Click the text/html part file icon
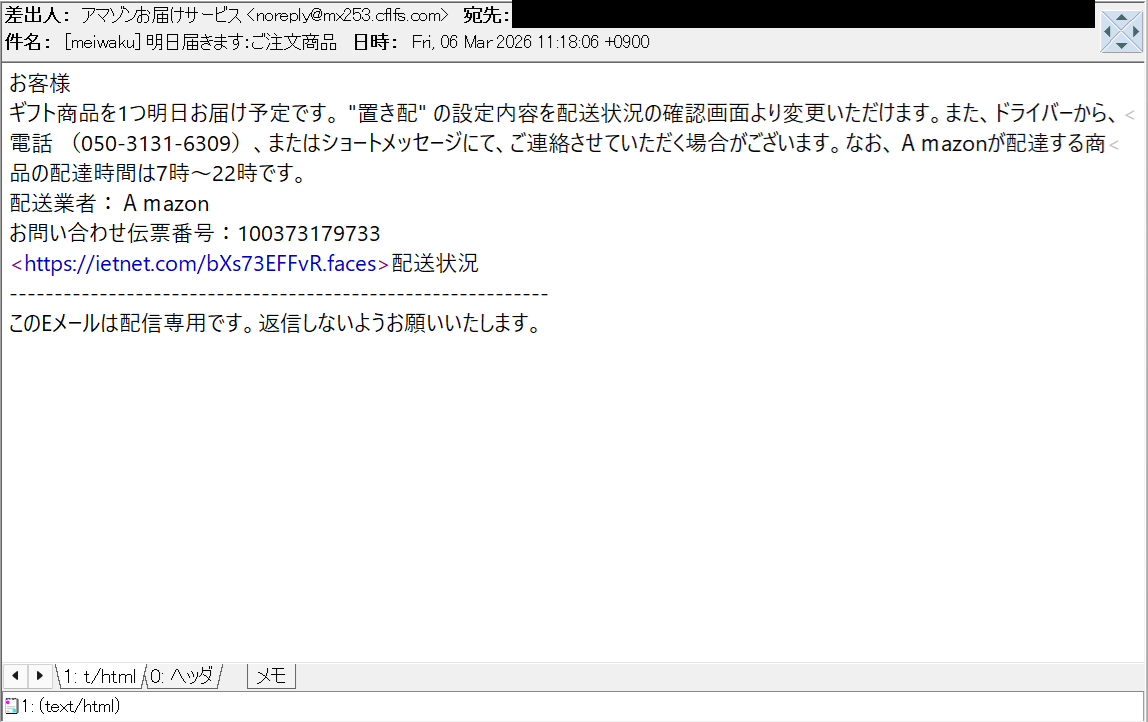The width and height of the screenshot is (1148, 722). point(12,706)
